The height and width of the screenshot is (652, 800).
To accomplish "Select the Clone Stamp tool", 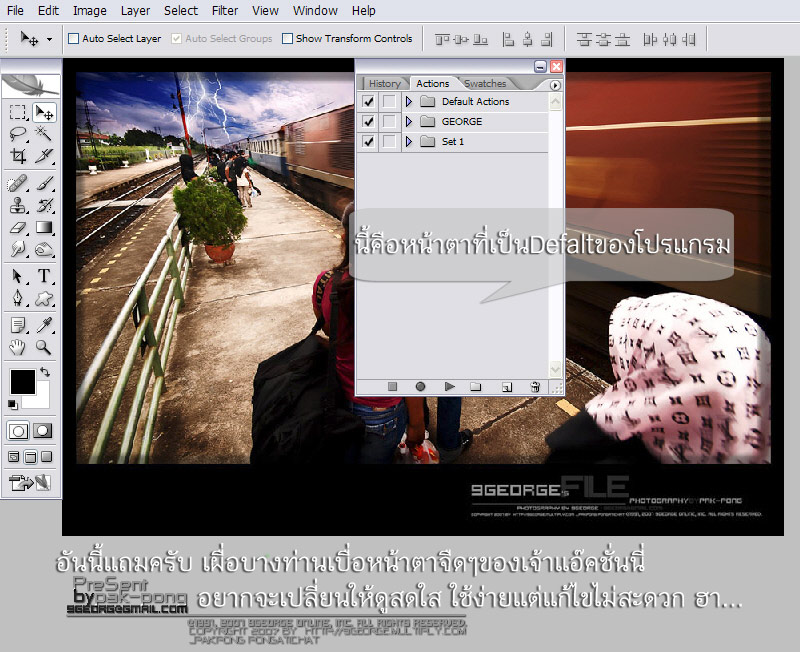I will point(18,205).
